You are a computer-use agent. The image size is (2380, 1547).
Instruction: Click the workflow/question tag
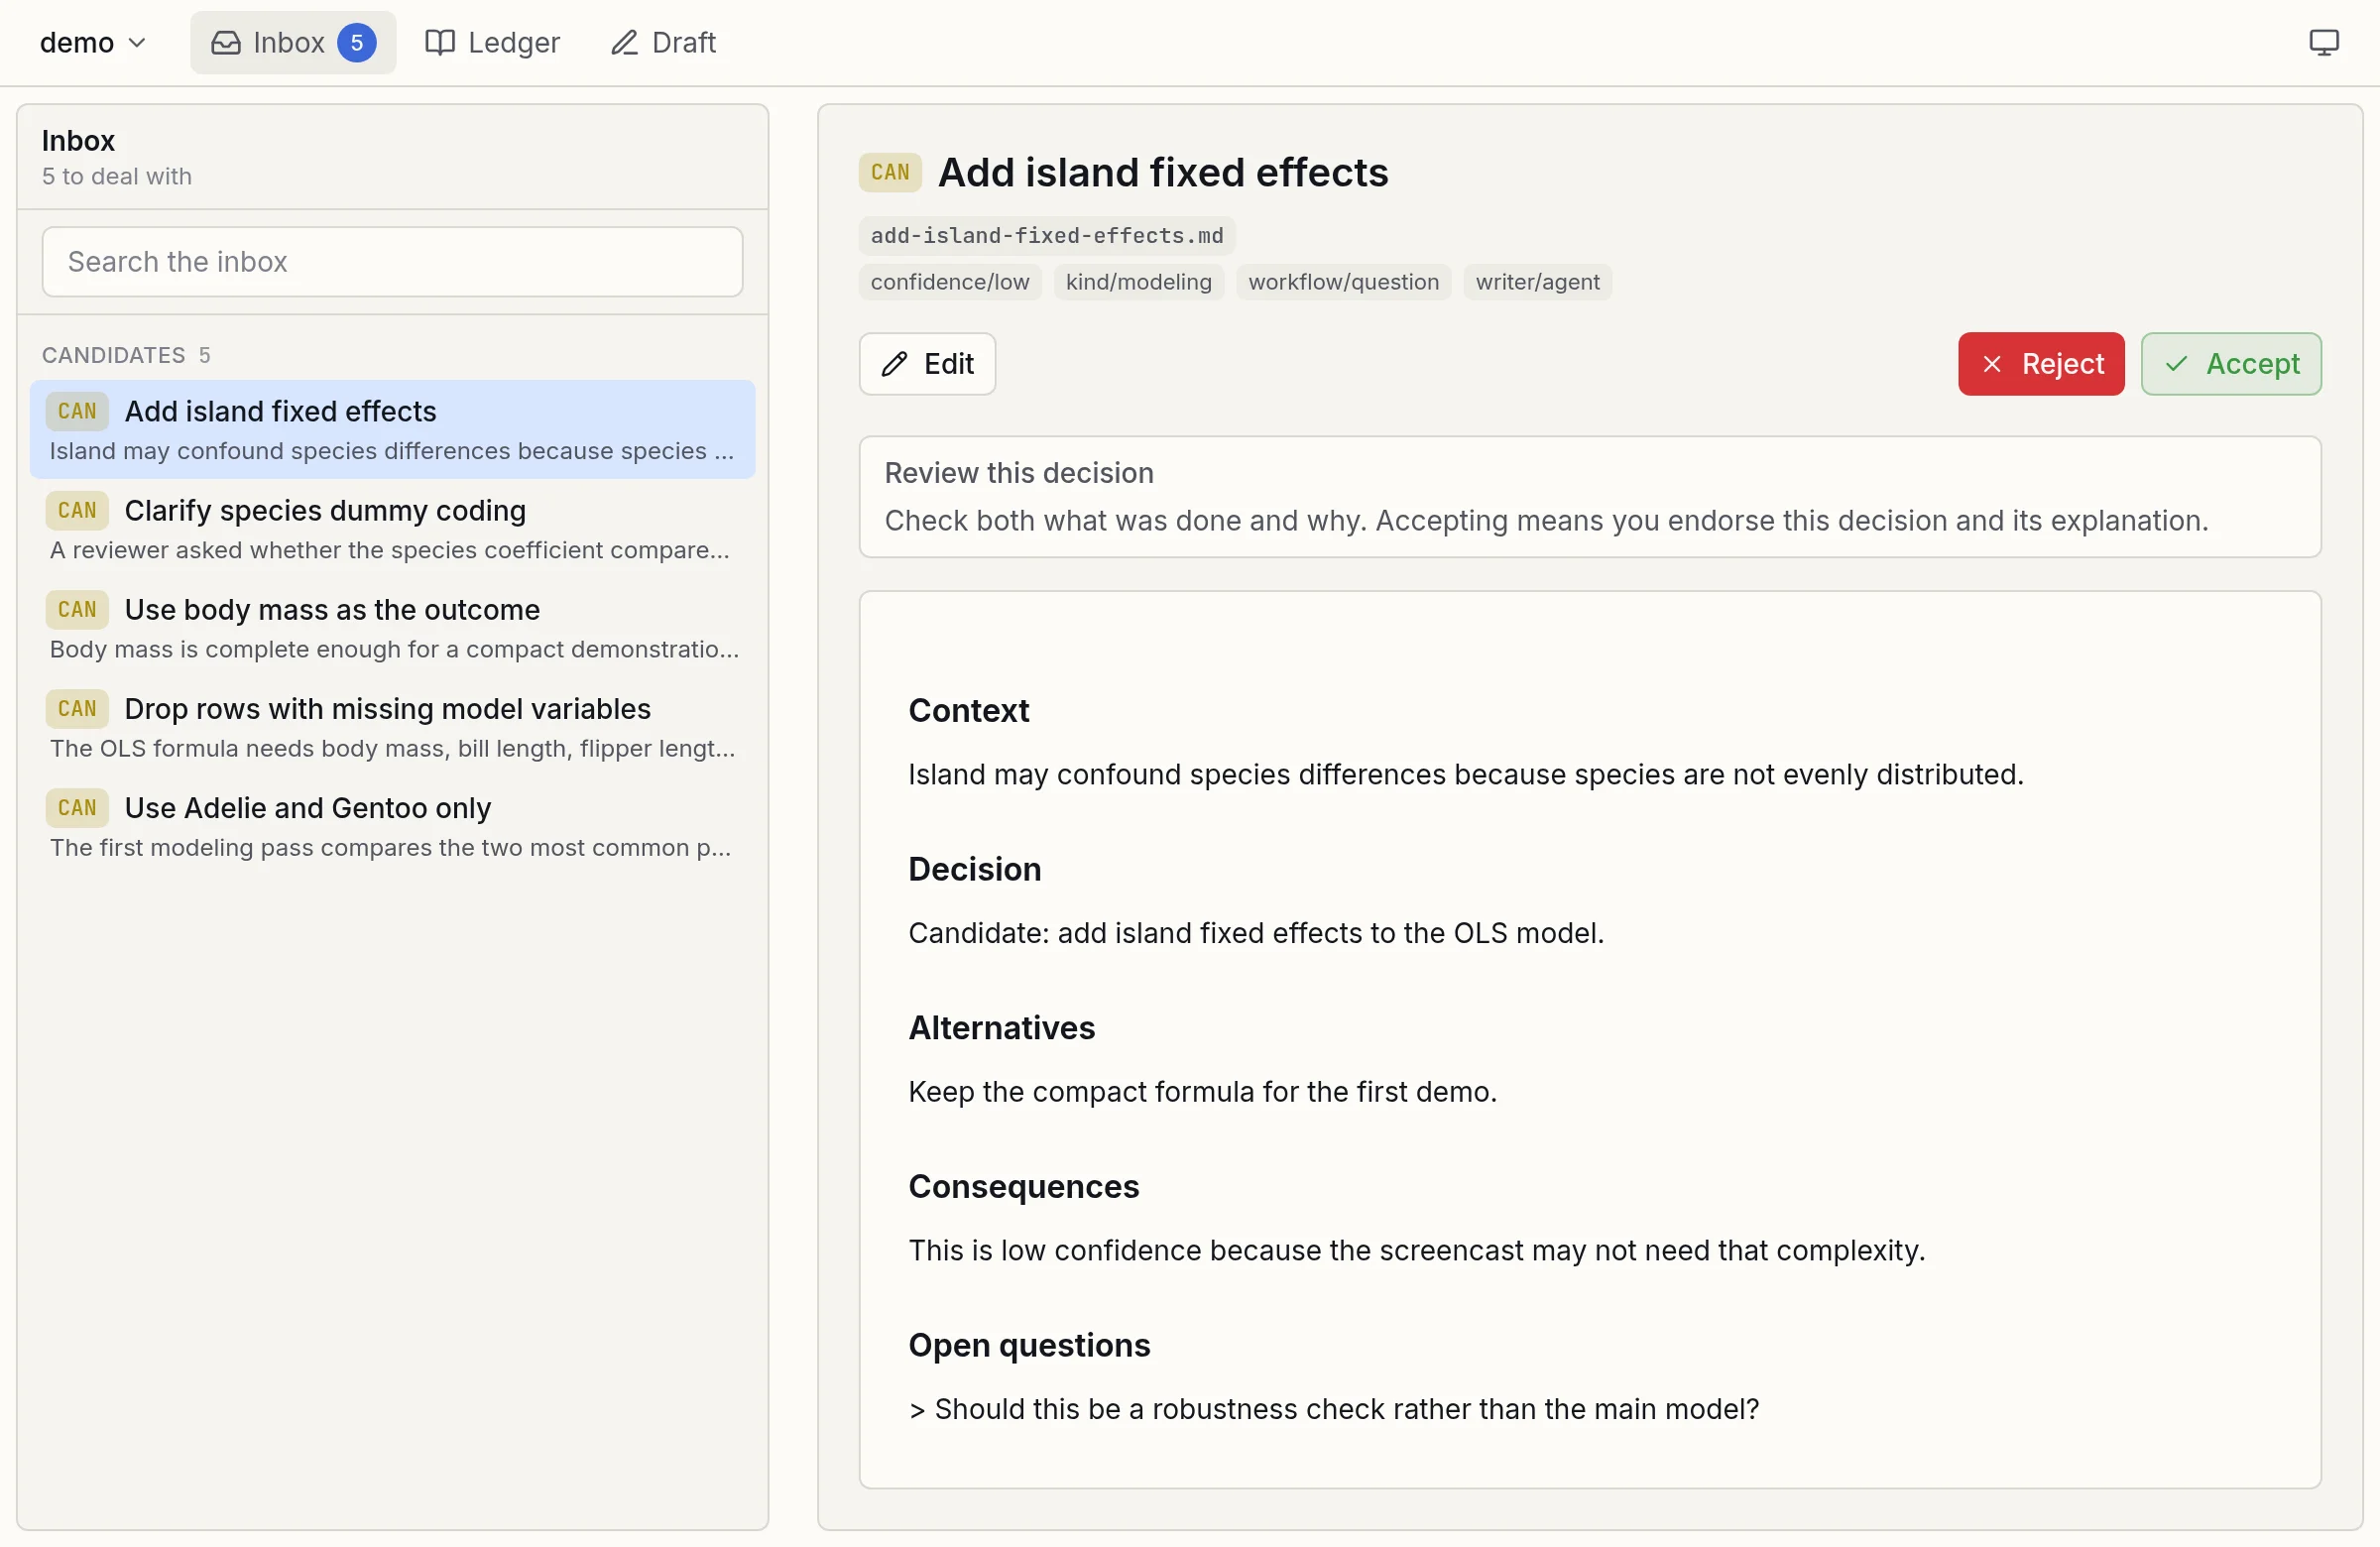[x=1344, y=281]
